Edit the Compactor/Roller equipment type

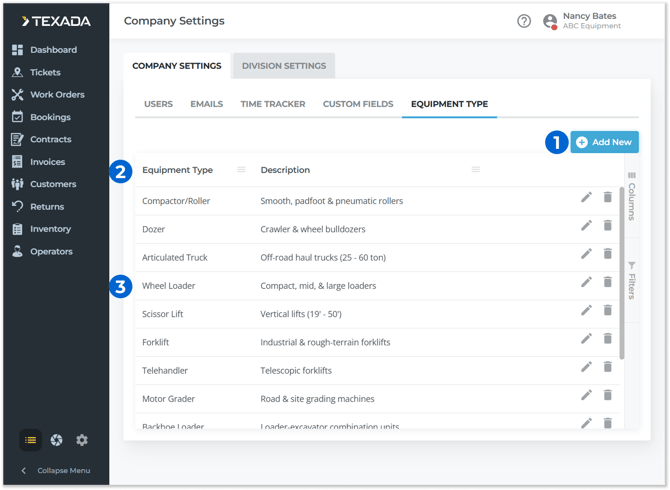point(587,198)
